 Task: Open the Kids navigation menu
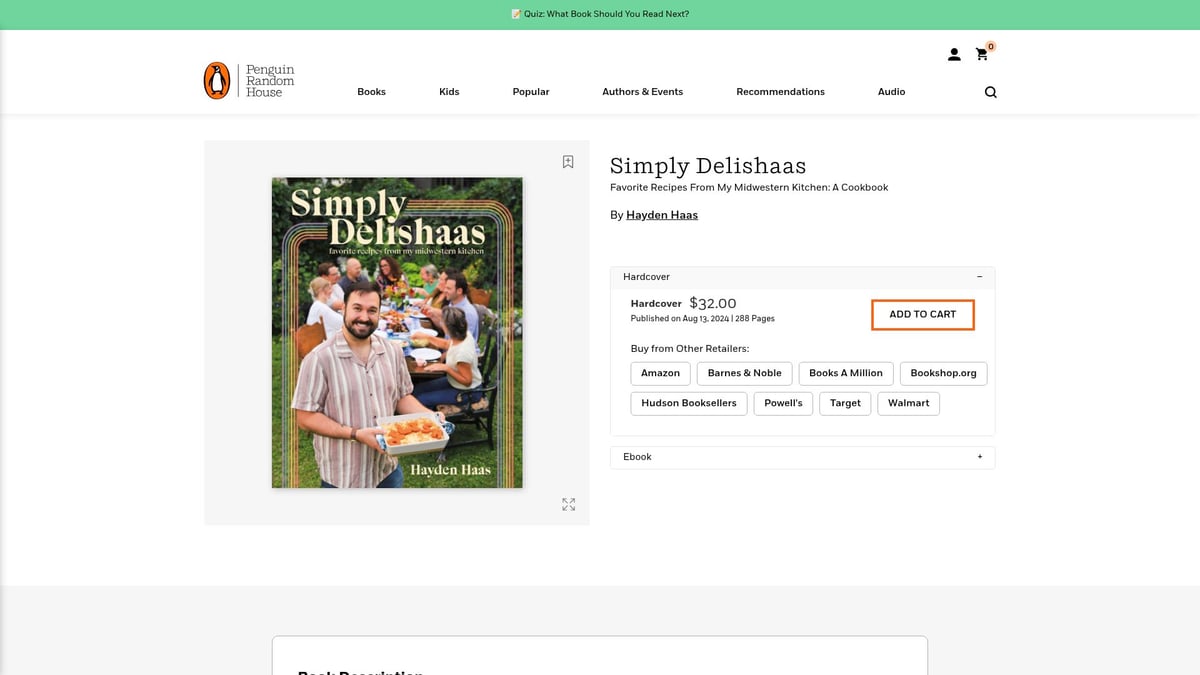[x=449, y=92]
